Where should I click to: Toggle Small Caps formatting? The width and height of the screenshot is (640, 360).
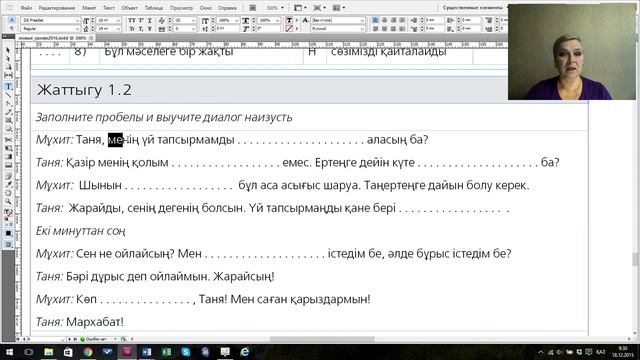[x=131, y=29]
